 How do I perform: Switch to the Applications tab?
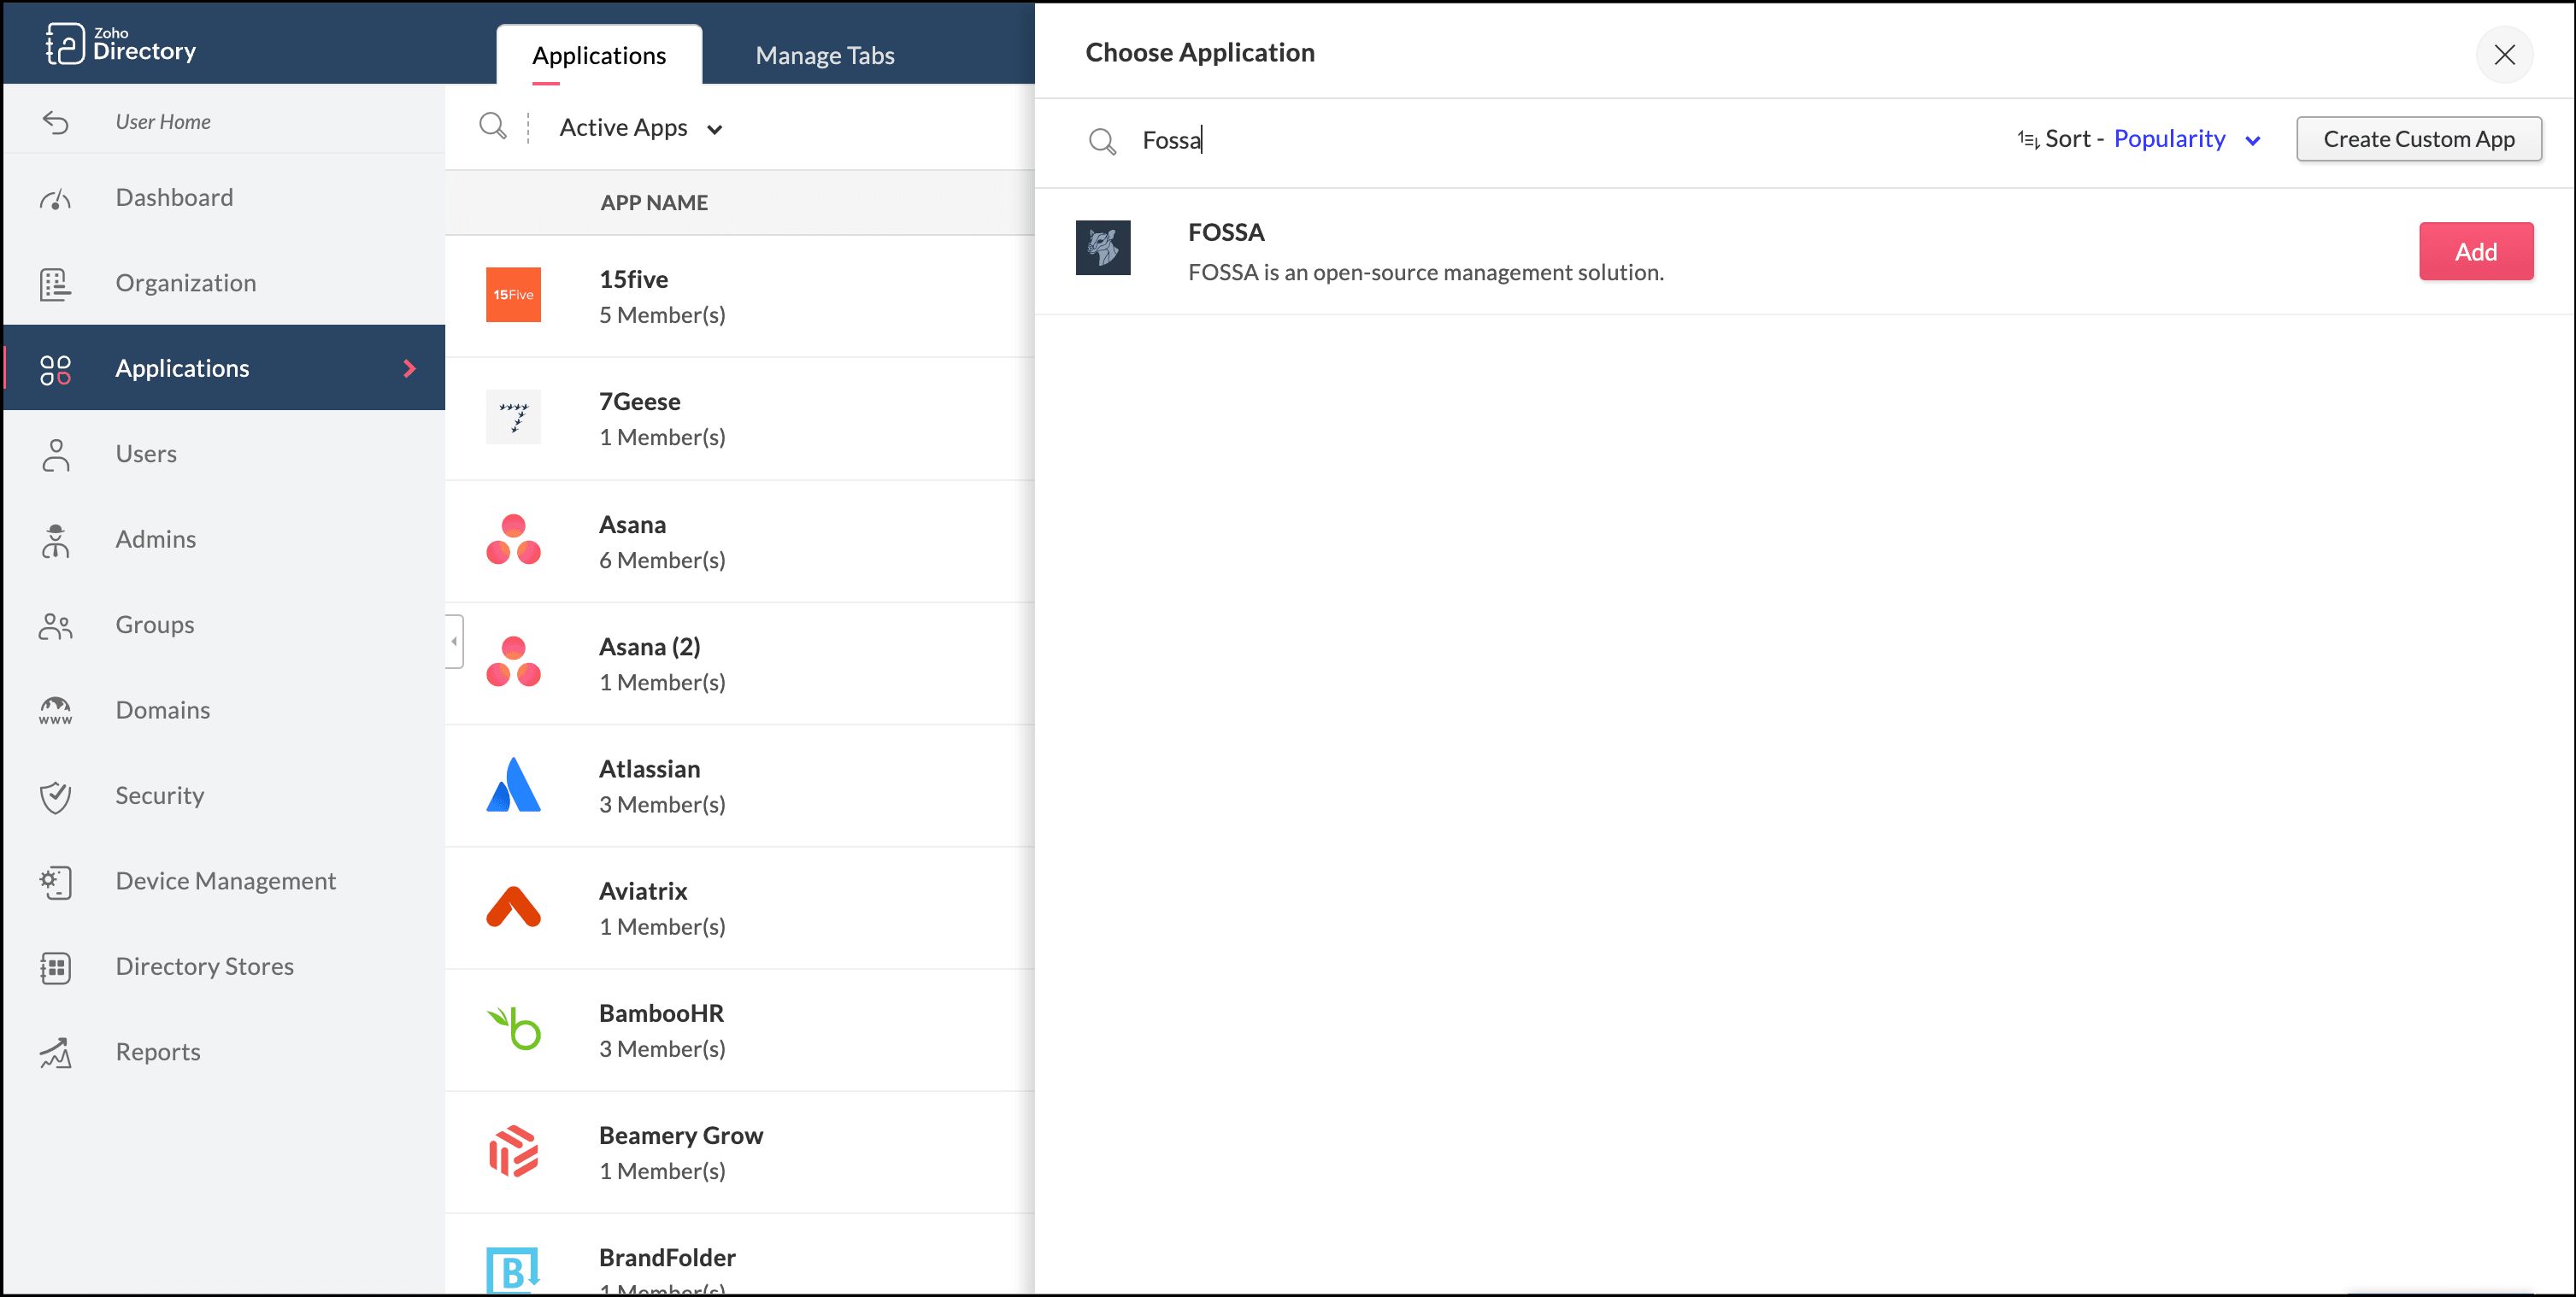[x=599, y=55]
